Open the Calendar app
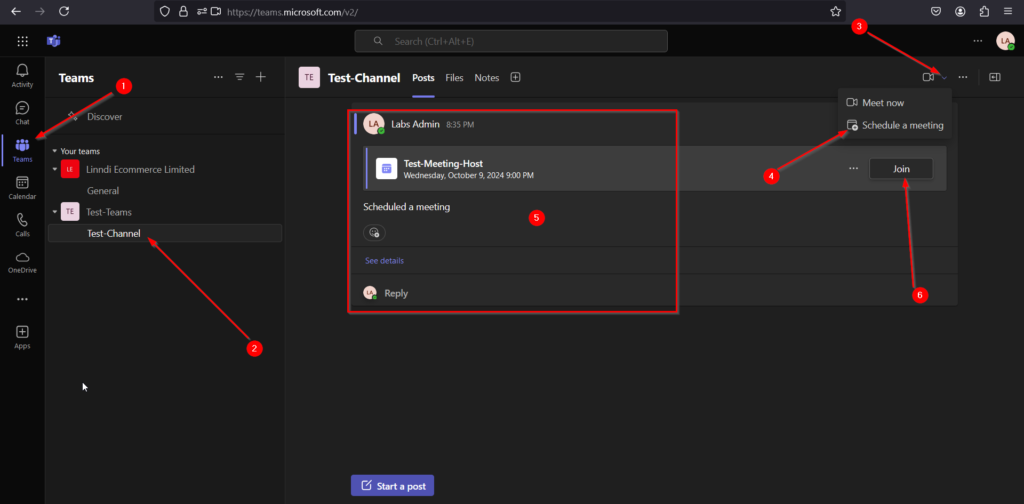Screen dimensions: 1024x504 22,187
